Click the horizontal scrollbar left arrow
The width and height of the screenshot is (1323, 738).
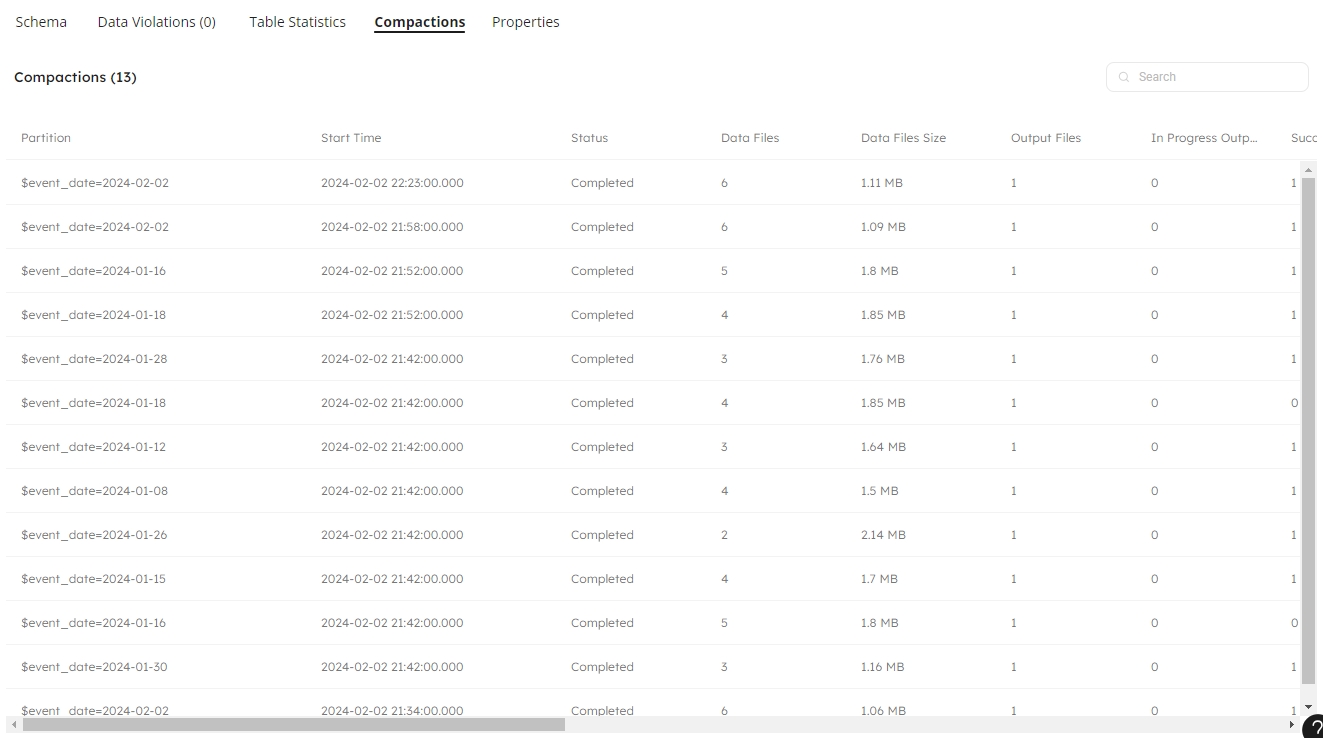tap(14, 725)
